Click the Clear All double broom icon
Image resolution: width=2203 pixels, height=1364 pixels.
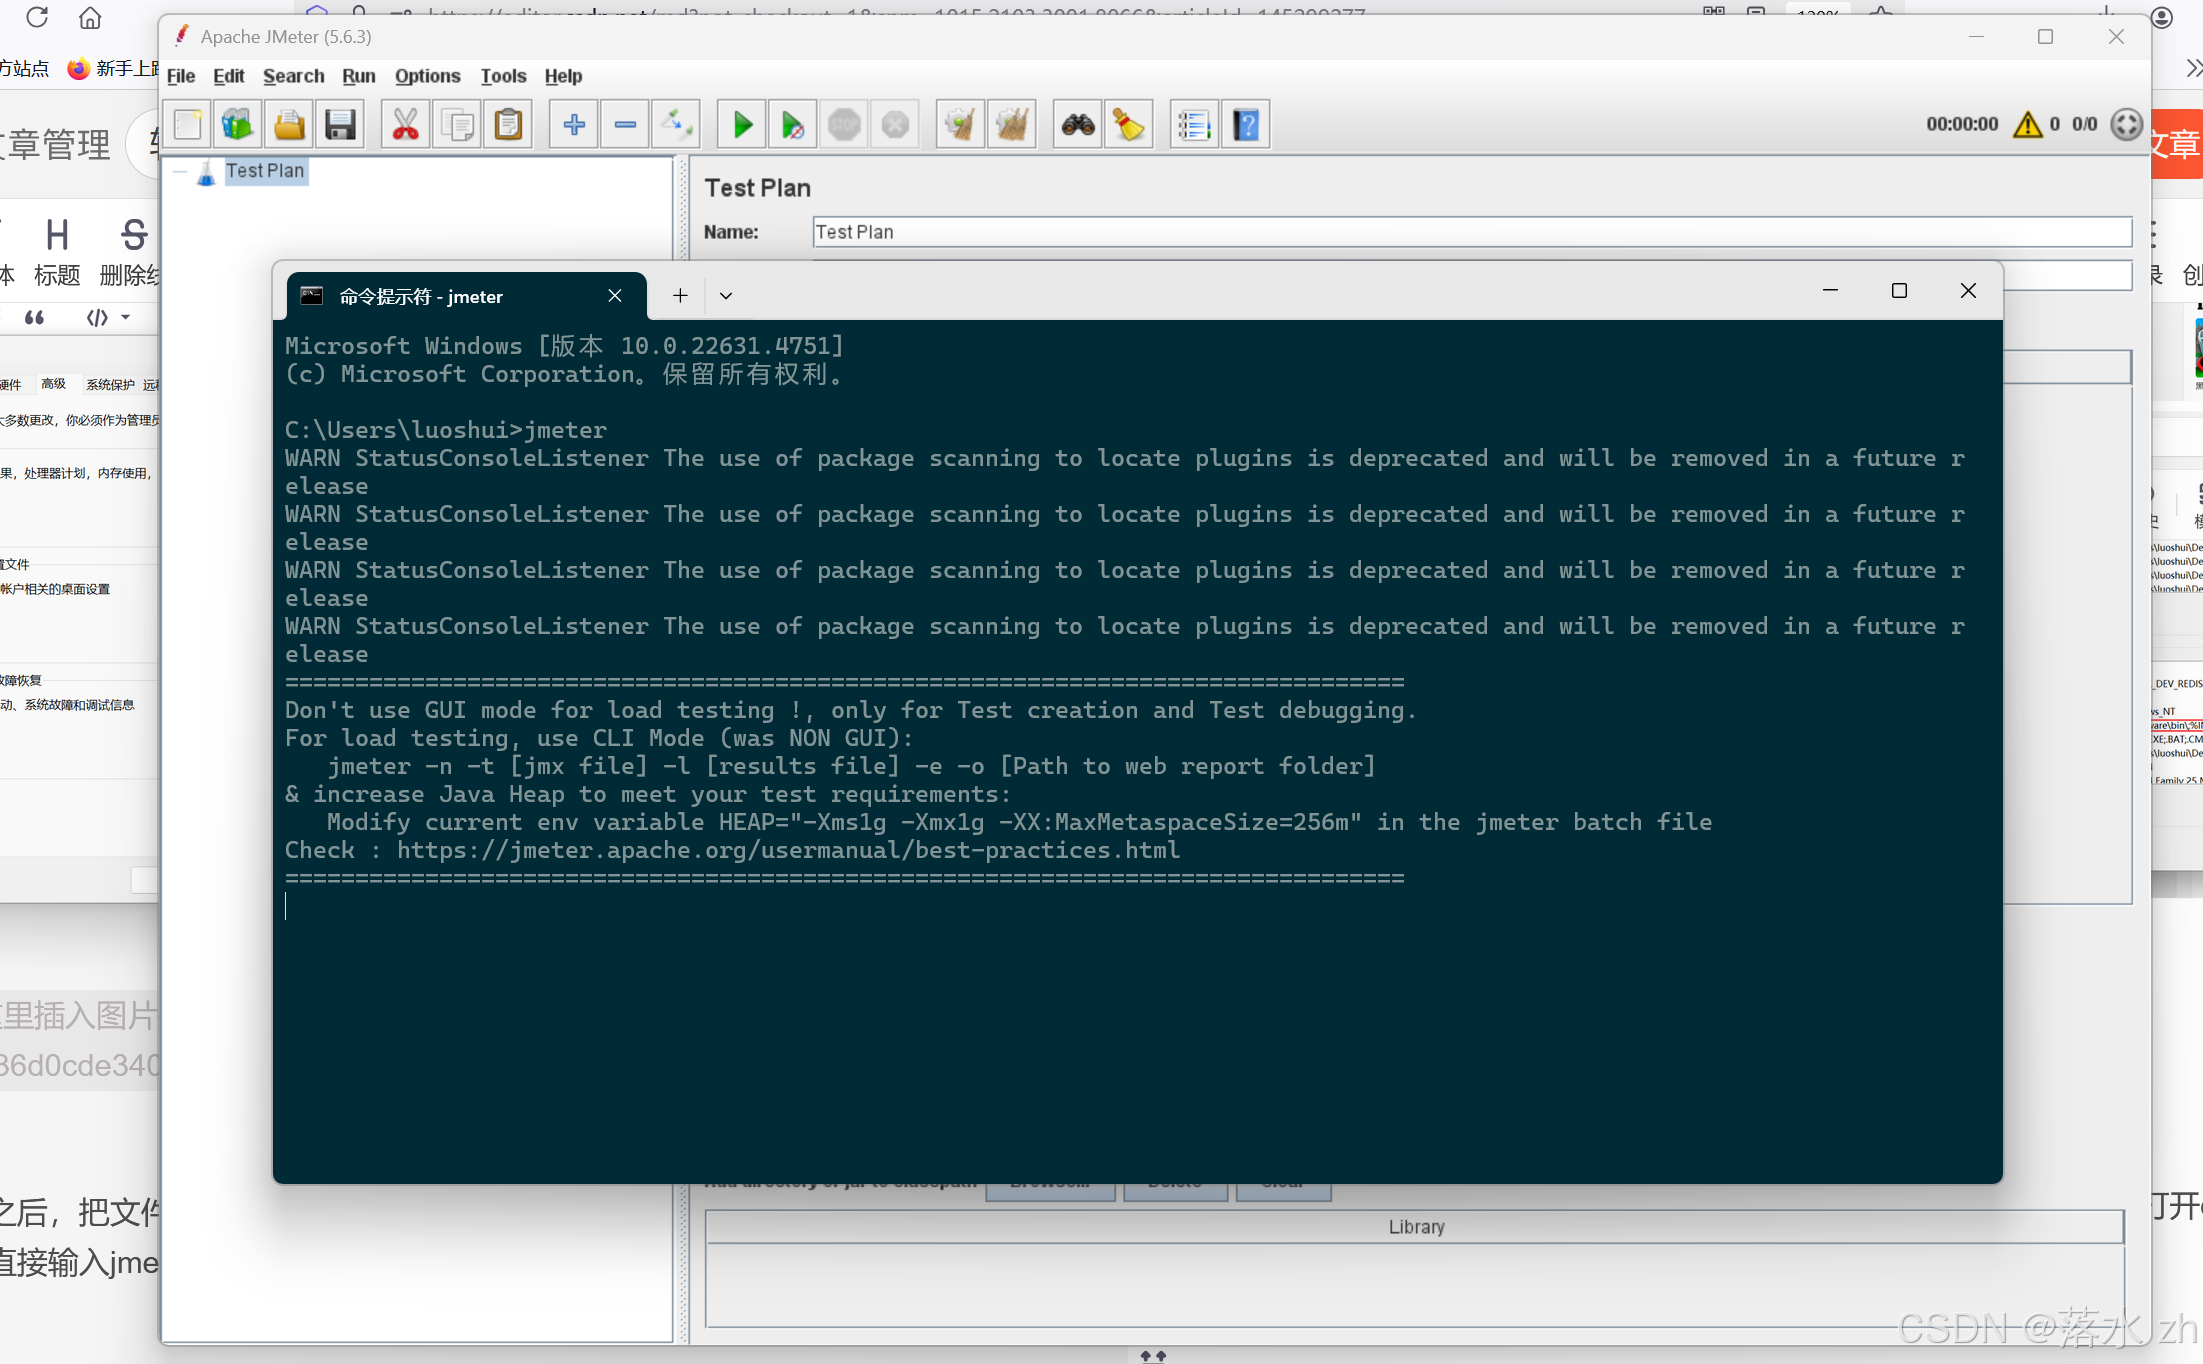point(1011,125)
